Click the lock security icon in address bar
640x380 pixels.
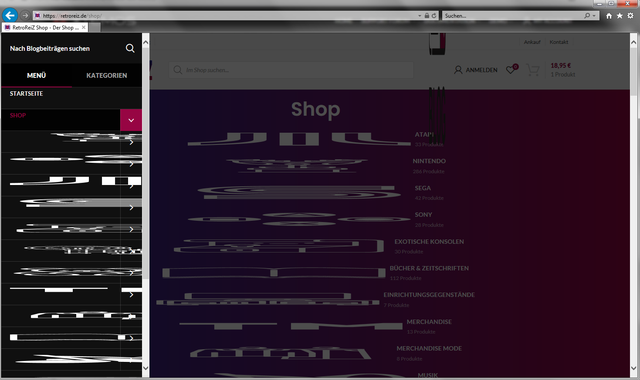pos(427,16)
